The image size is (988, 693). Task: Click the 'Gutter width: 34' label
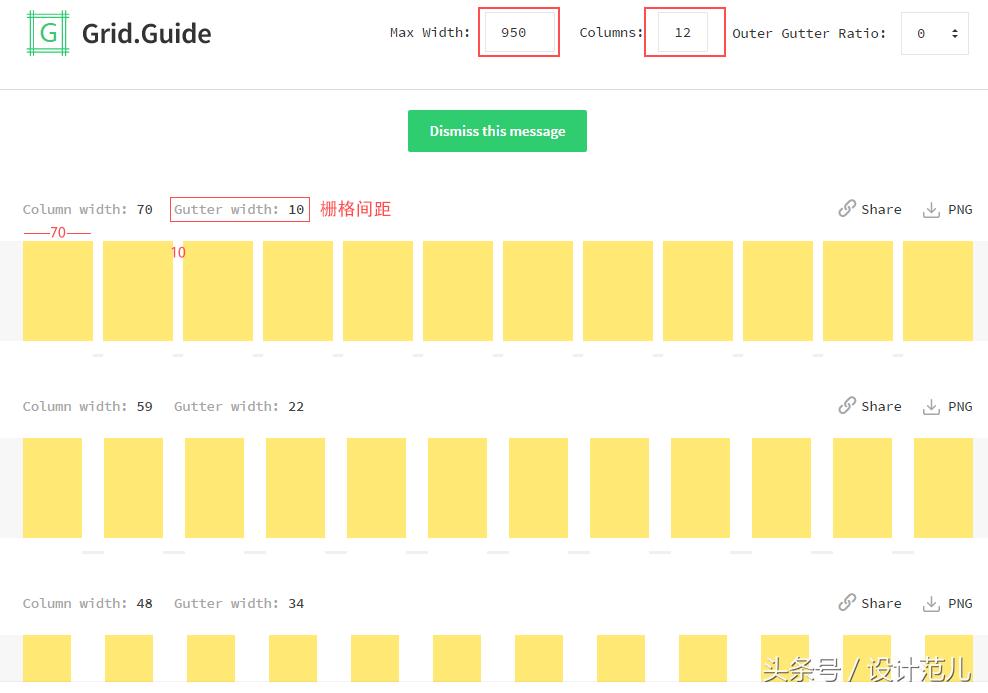pyautogui.click(x=239, y=604)
